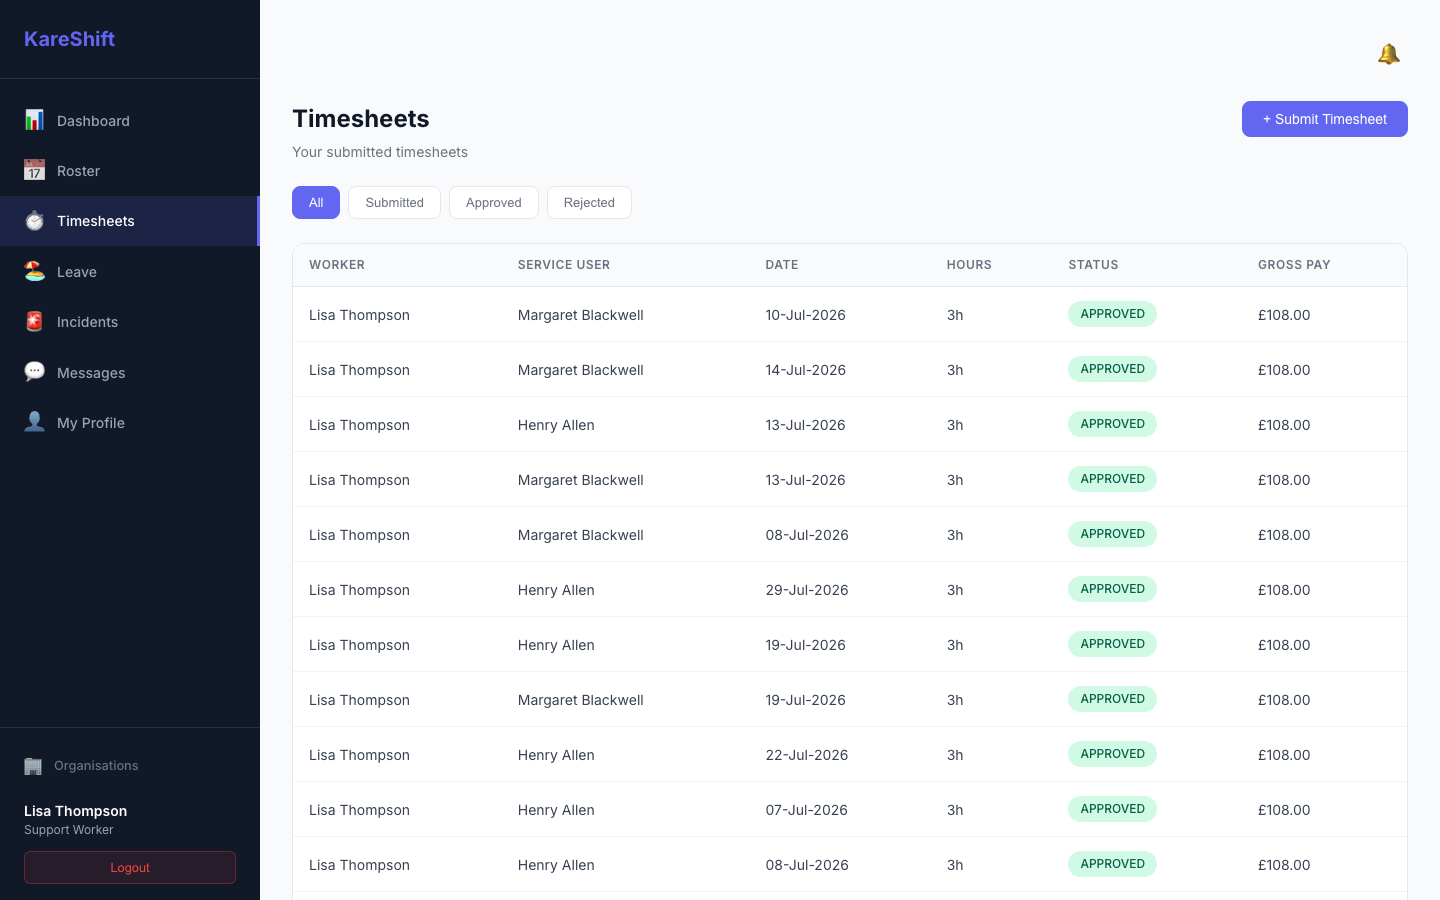Click APPROVED badge in 22-Jul-2026 row
This screenshot has height=900, width=1440.
(1112, 754)
